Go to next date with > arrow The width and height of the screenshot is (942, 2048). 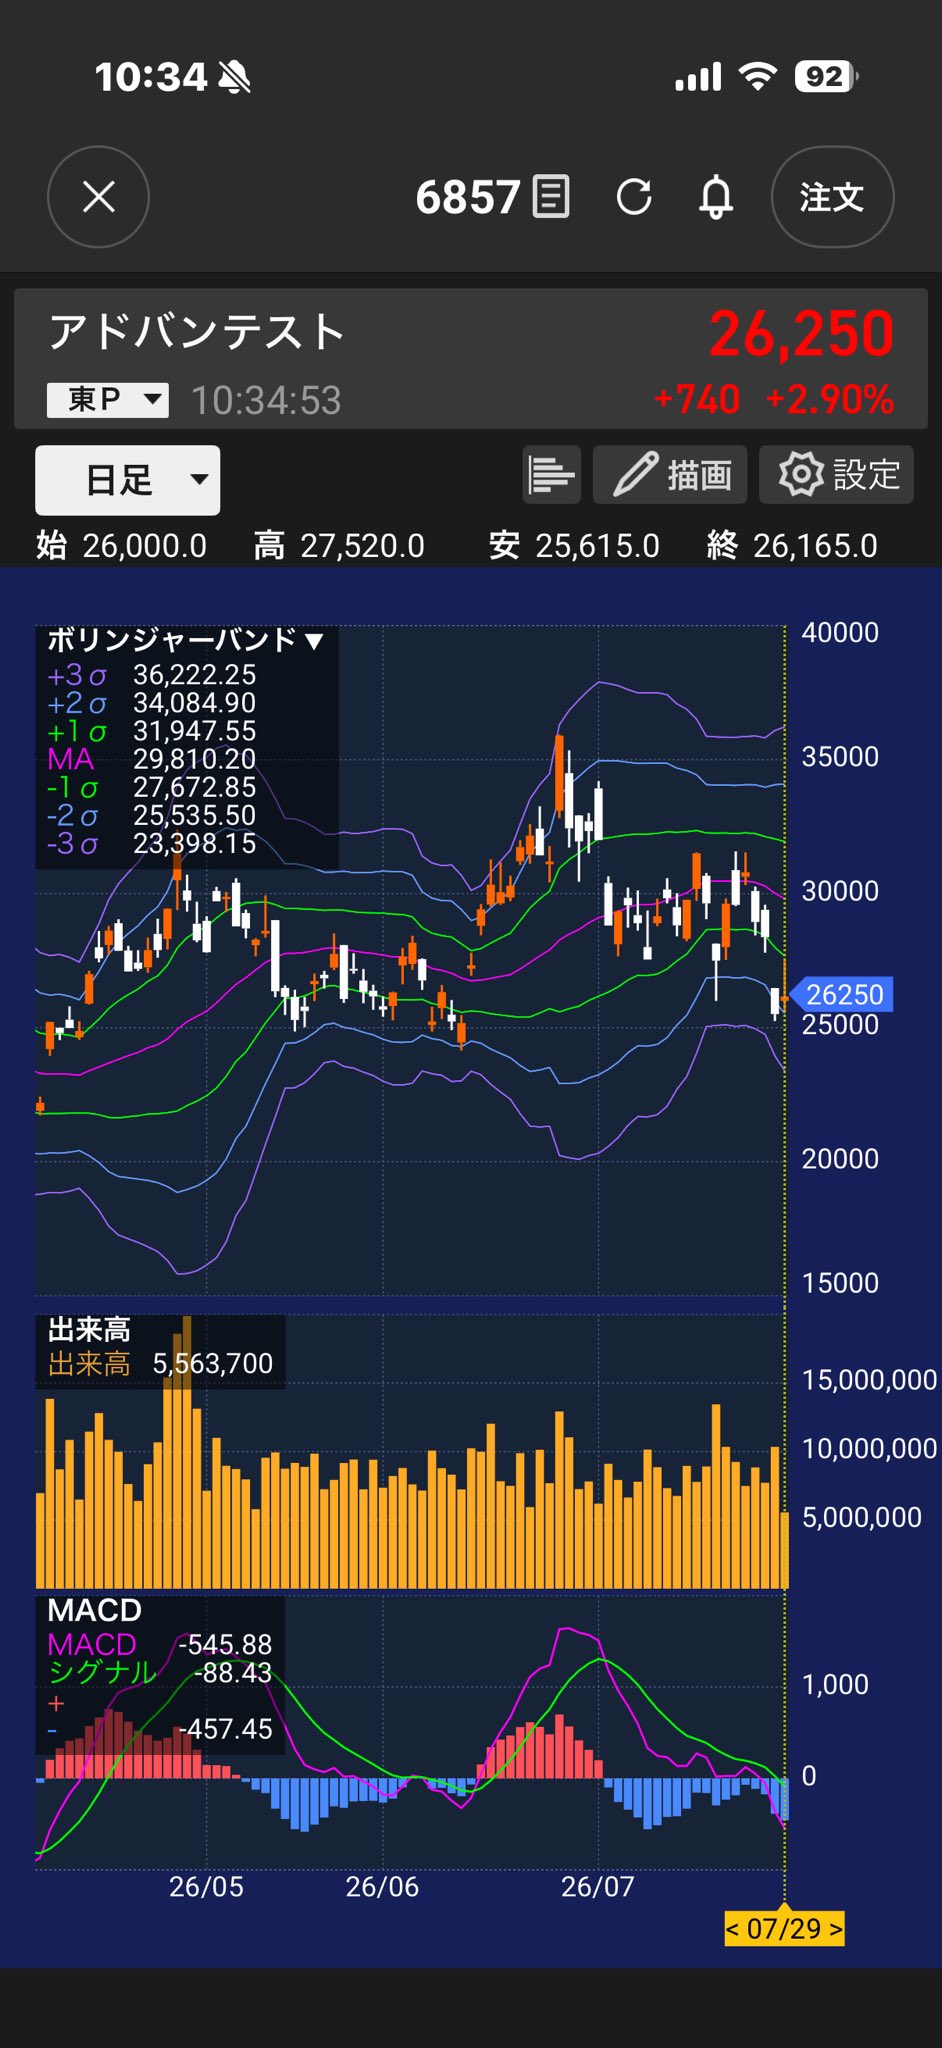point(834,1928)
